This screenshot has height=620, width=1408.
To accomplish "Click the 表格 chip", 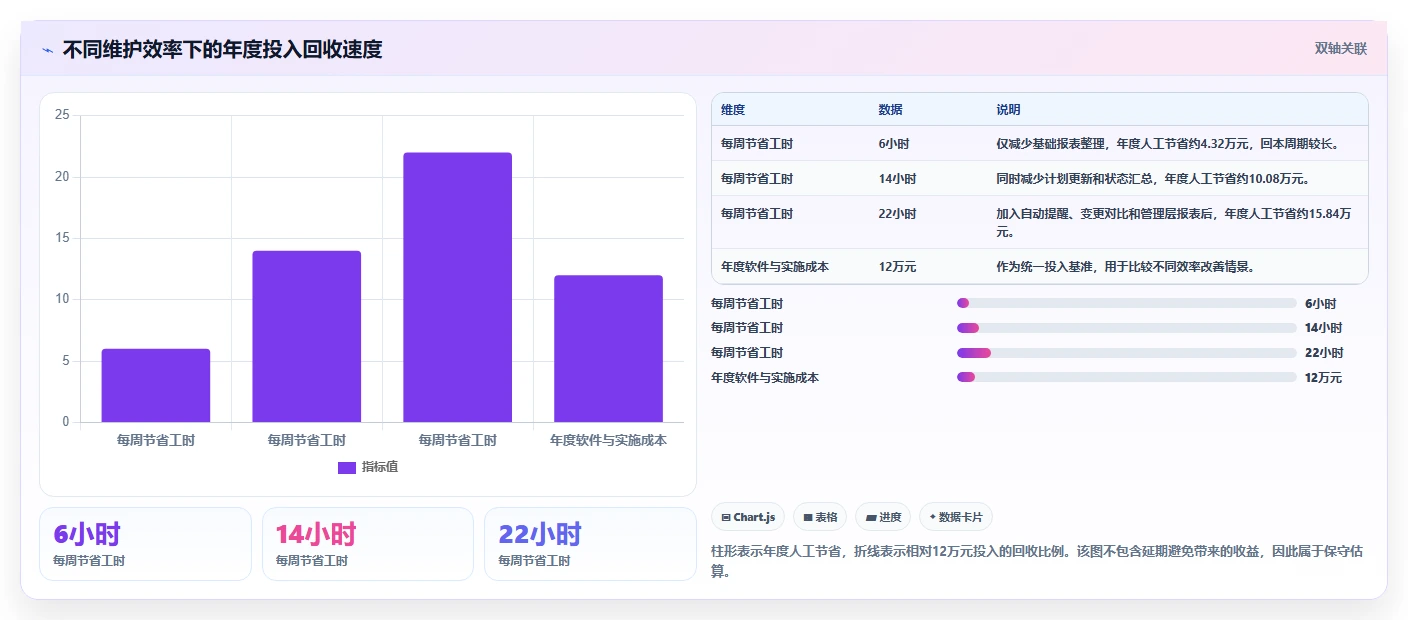I will 820,517.
